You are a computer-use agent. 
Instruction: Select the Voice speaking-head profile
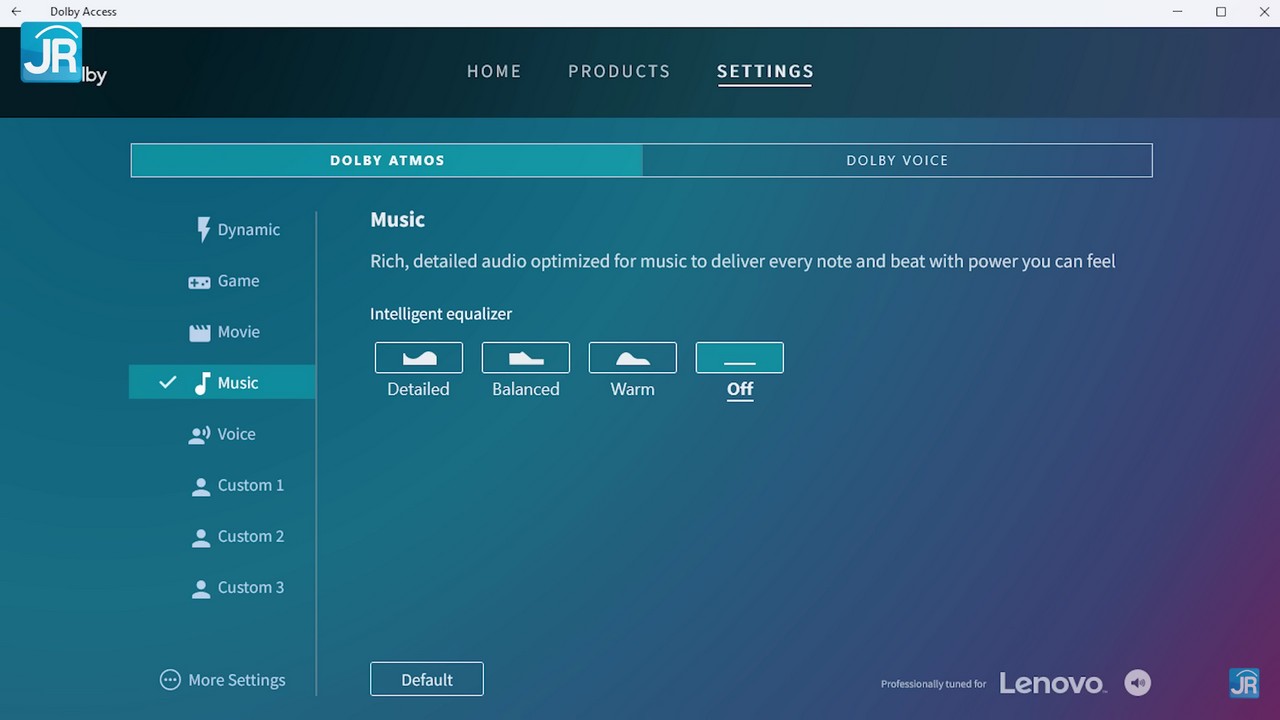[x=223, y=434]
